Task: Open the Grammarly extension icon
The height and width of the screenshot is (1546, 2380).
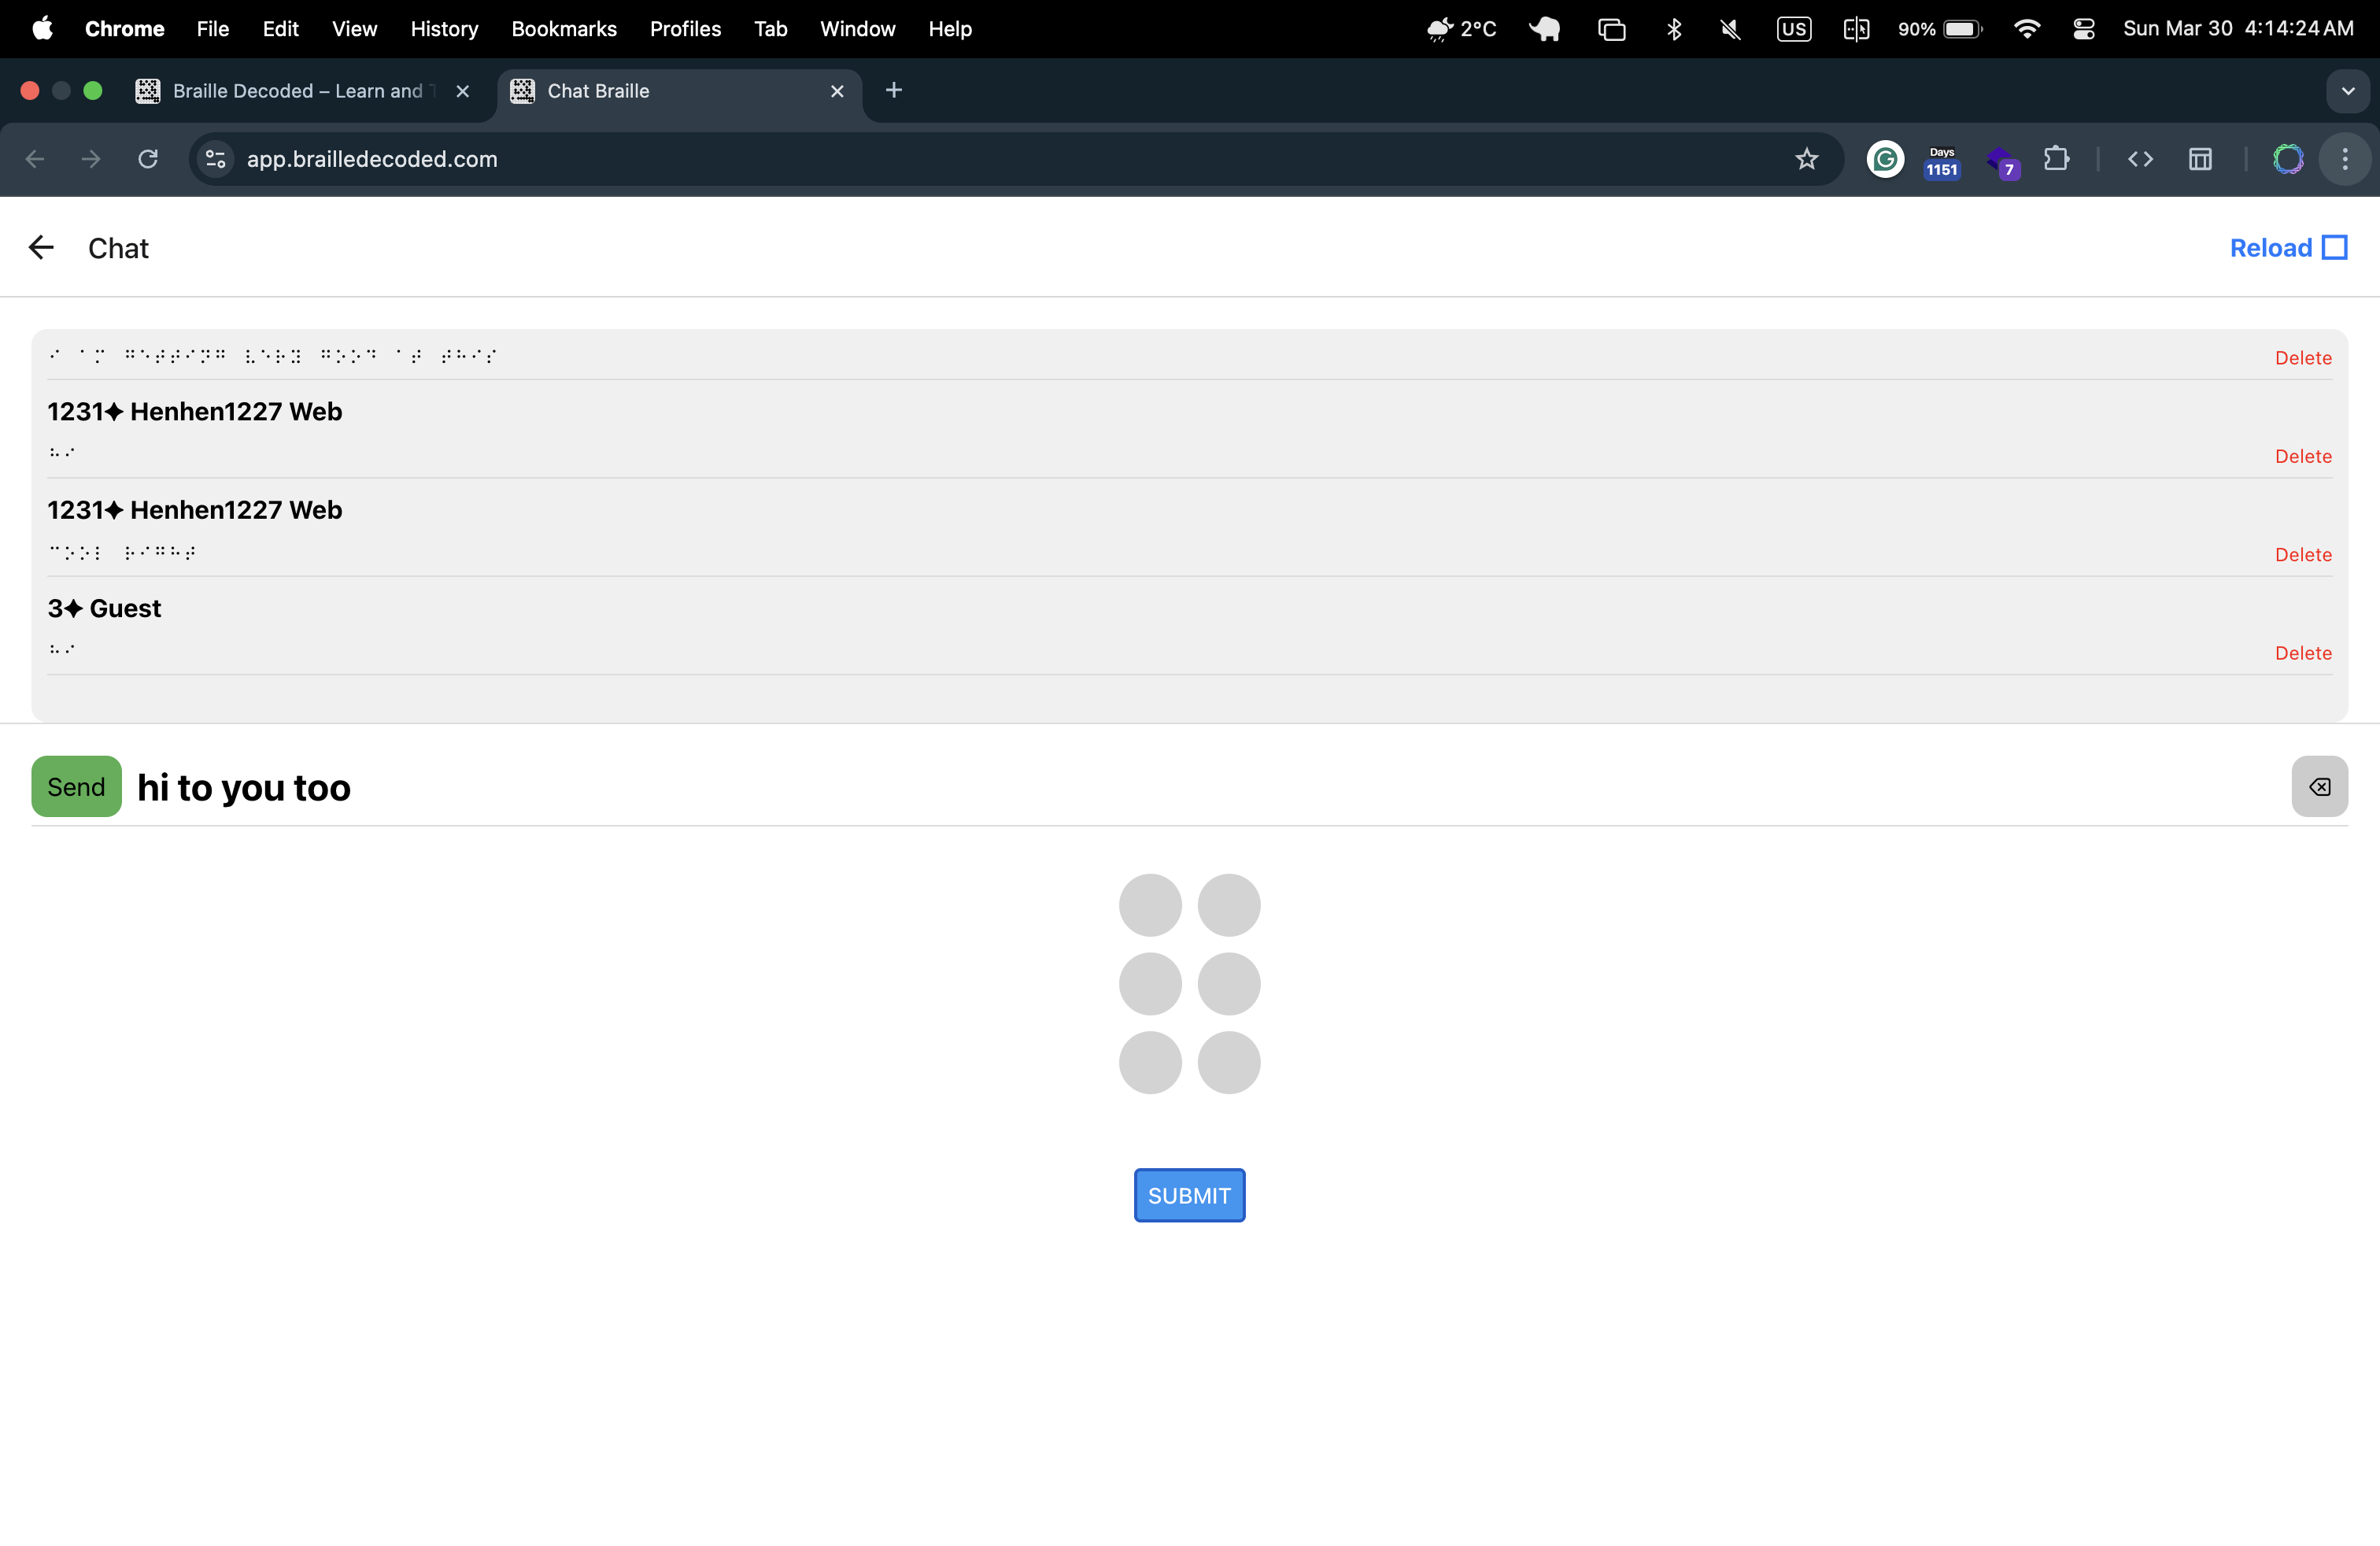Action: pyautogui.click(x=1885, y=159)
